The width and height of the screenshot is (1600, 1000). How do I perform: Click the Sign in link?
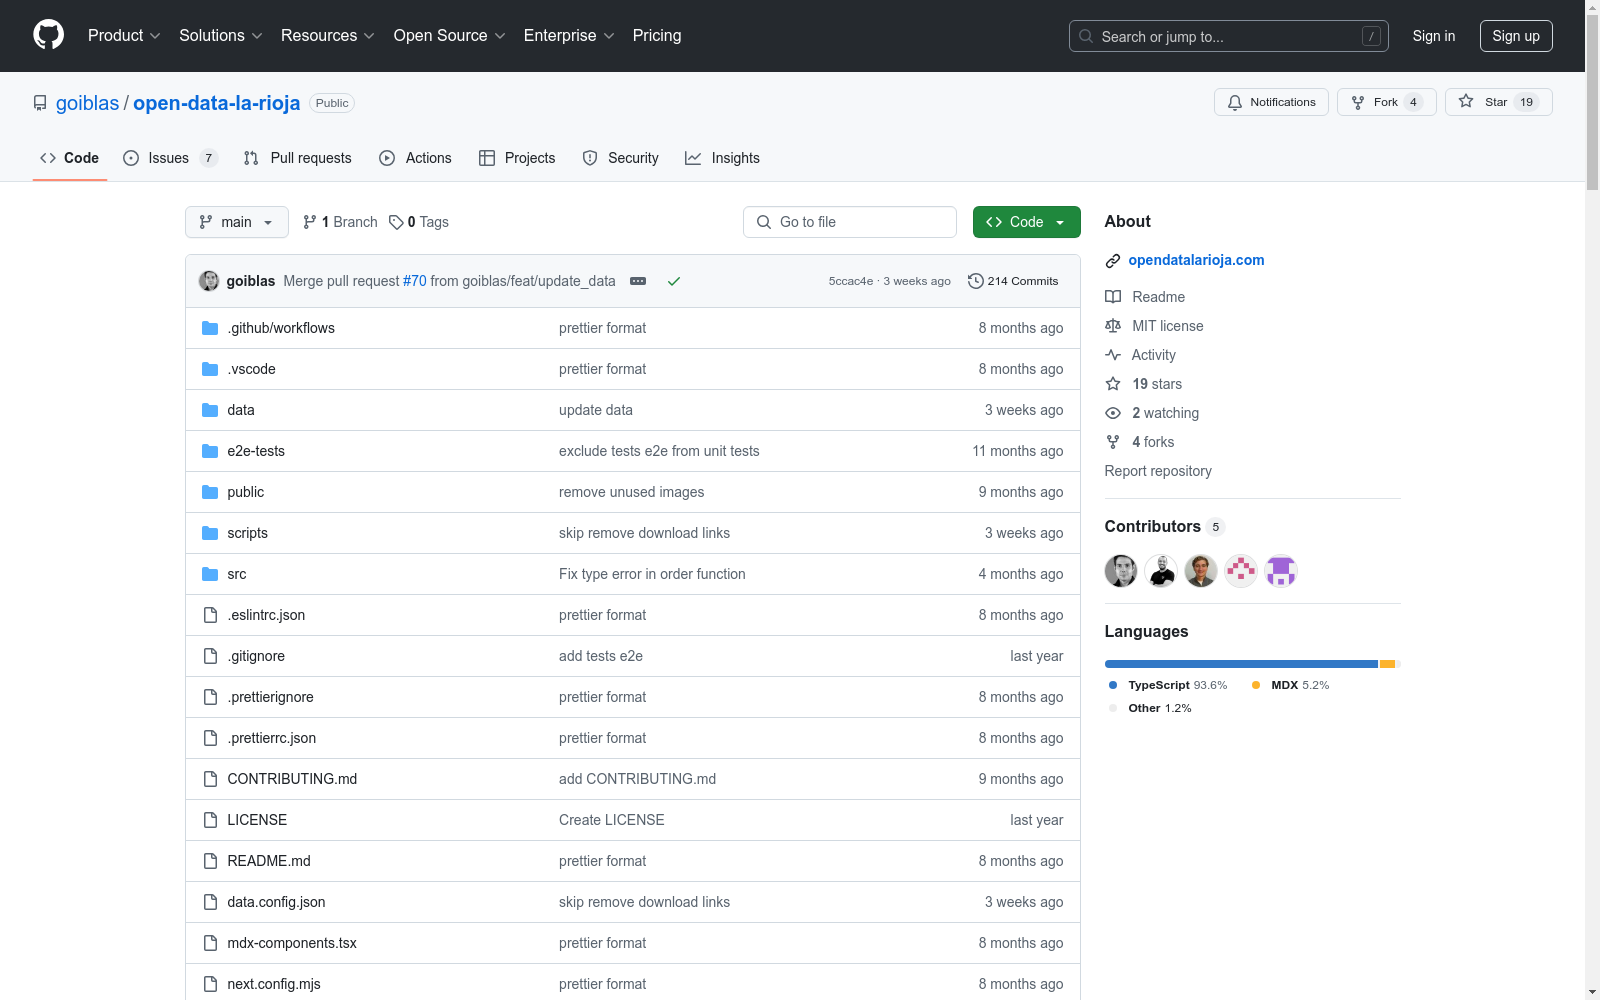pos(1434,36)
